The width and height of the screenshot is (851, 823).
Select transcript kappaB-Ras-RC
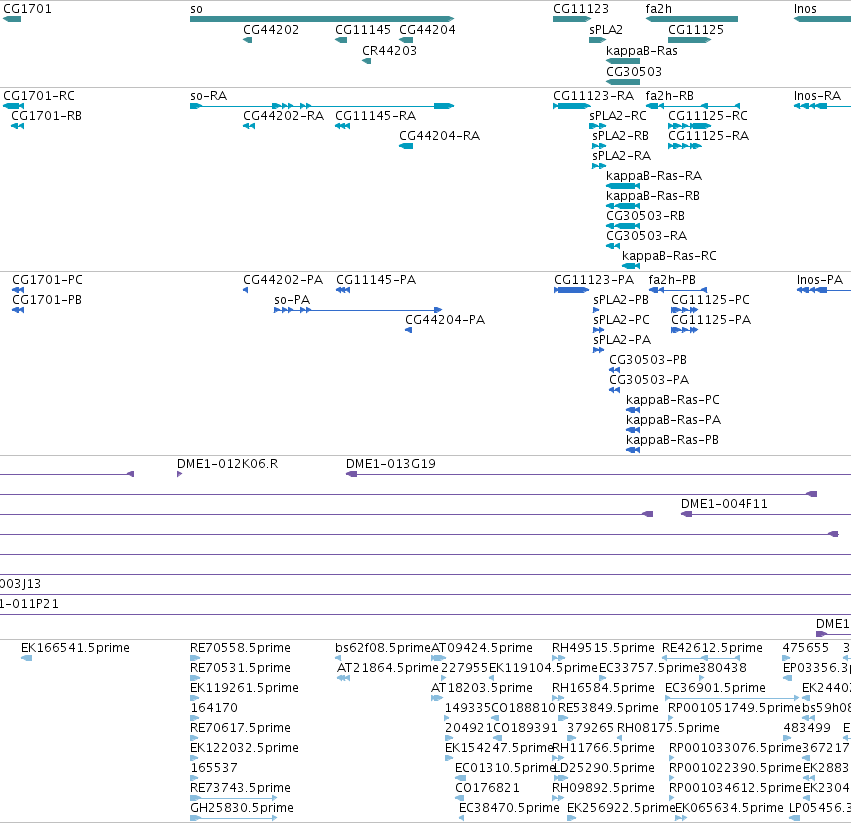[x=669, y=257]
